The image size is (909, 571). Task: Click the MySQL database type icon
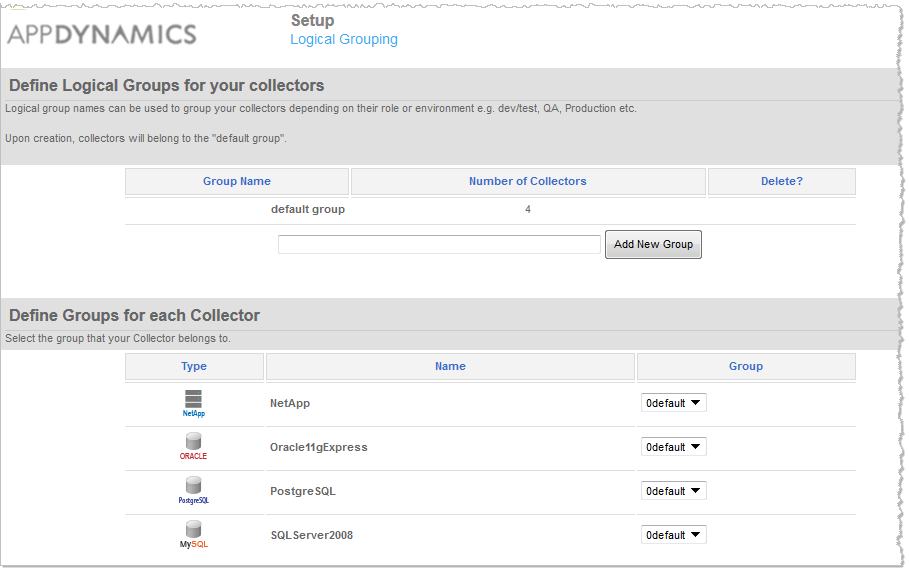193,534
